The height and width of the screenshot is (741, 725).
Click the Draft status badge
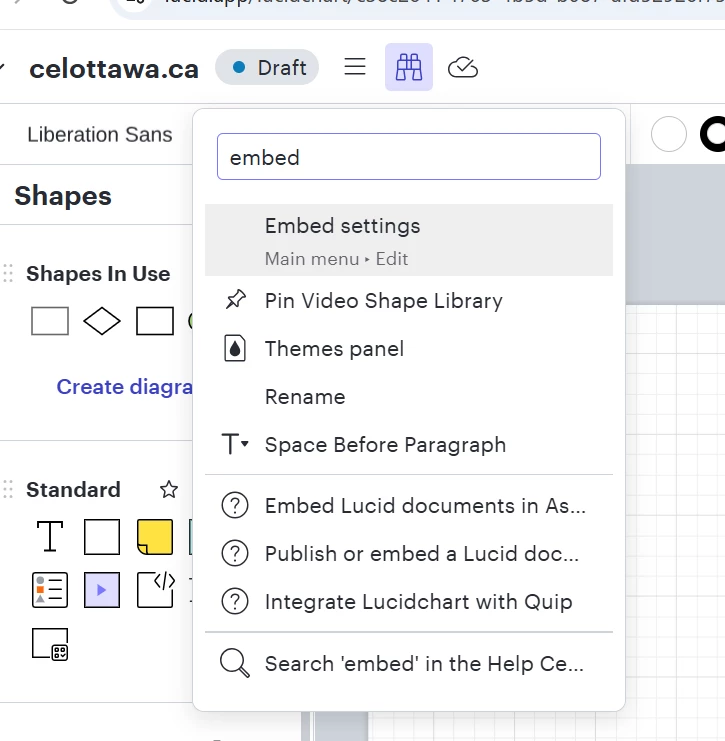pyautogui.click(x=267, y=67)
